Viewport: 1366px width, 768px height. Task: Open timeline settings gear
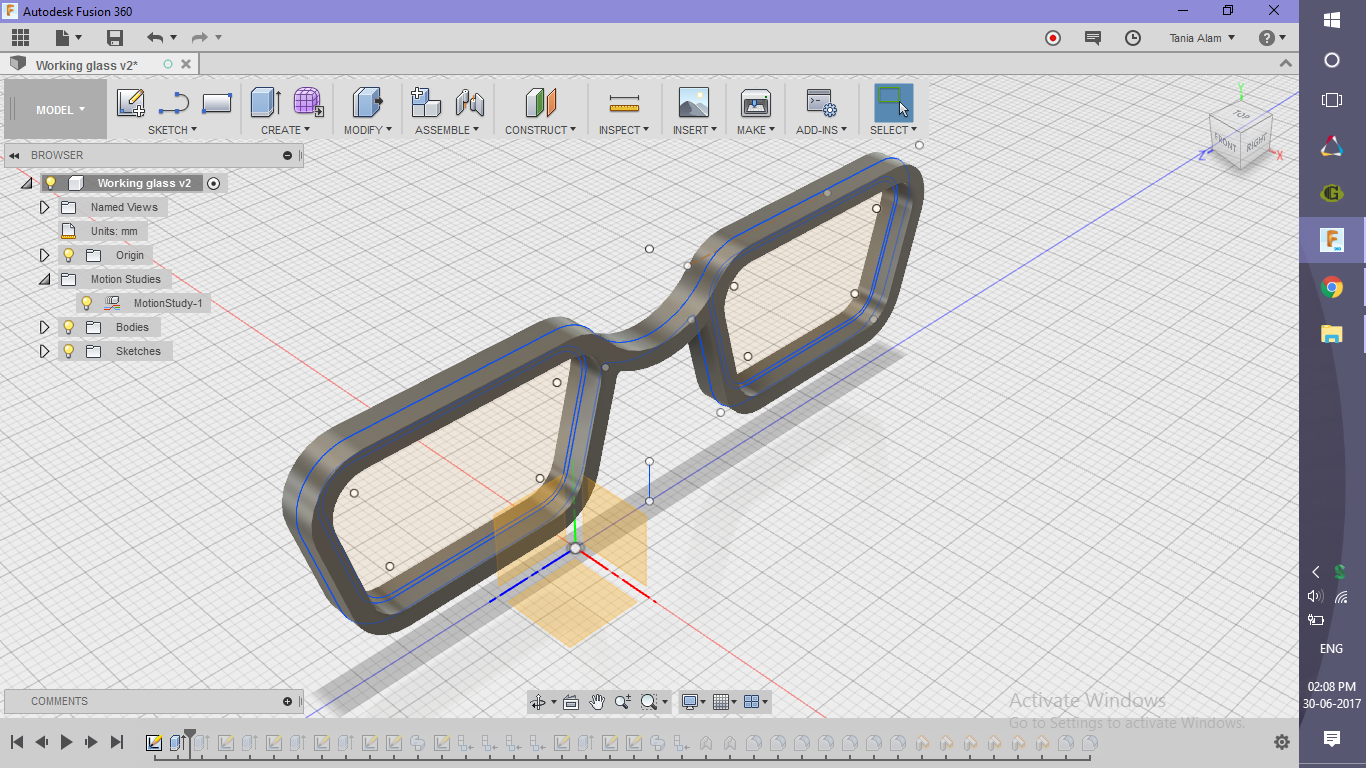[1282, 742]
